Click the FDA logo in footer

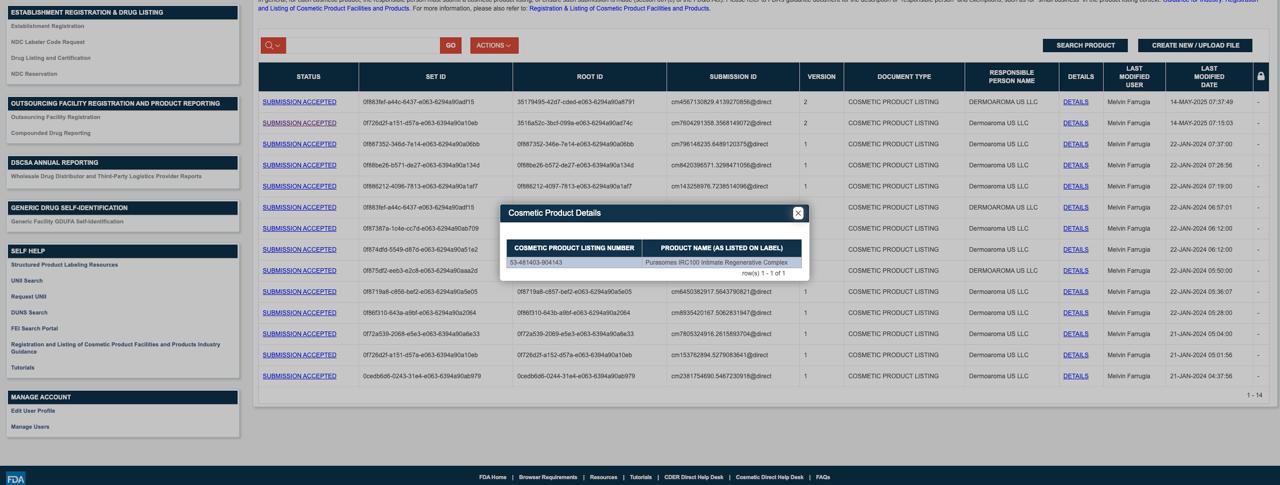pos(15,478)
